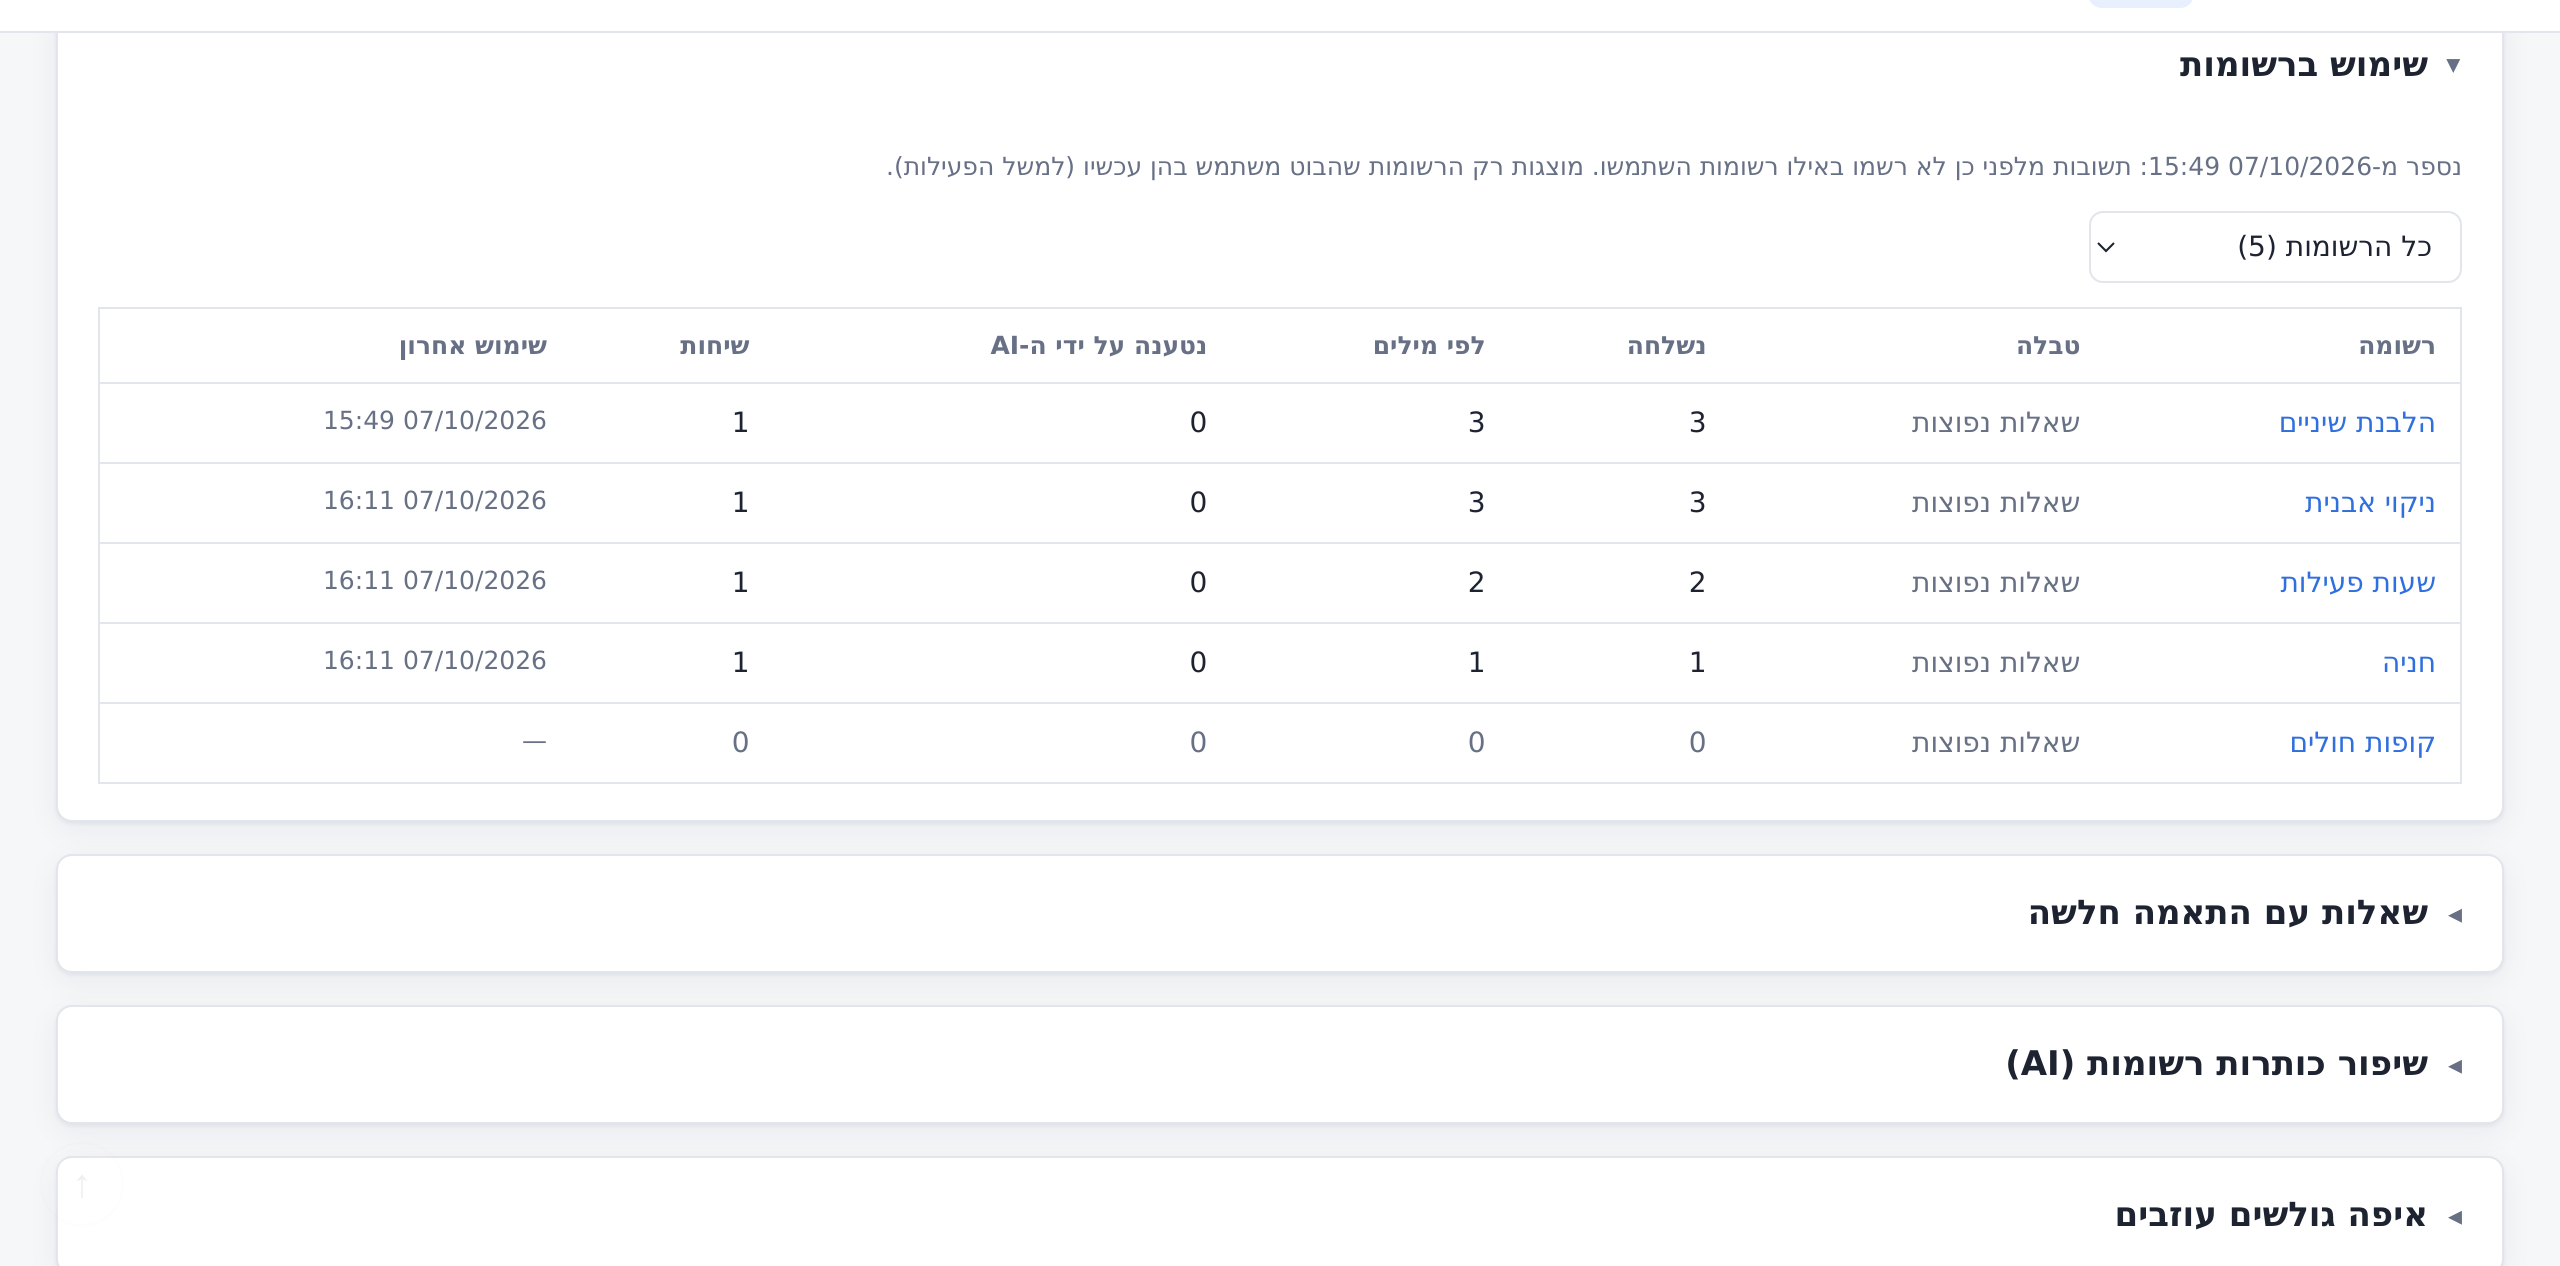Image resolution: width=2560 pixels, height=1266 pixels.
Task: Open the הלבנת שיניים record link
Action: [x=2357, y=423]
